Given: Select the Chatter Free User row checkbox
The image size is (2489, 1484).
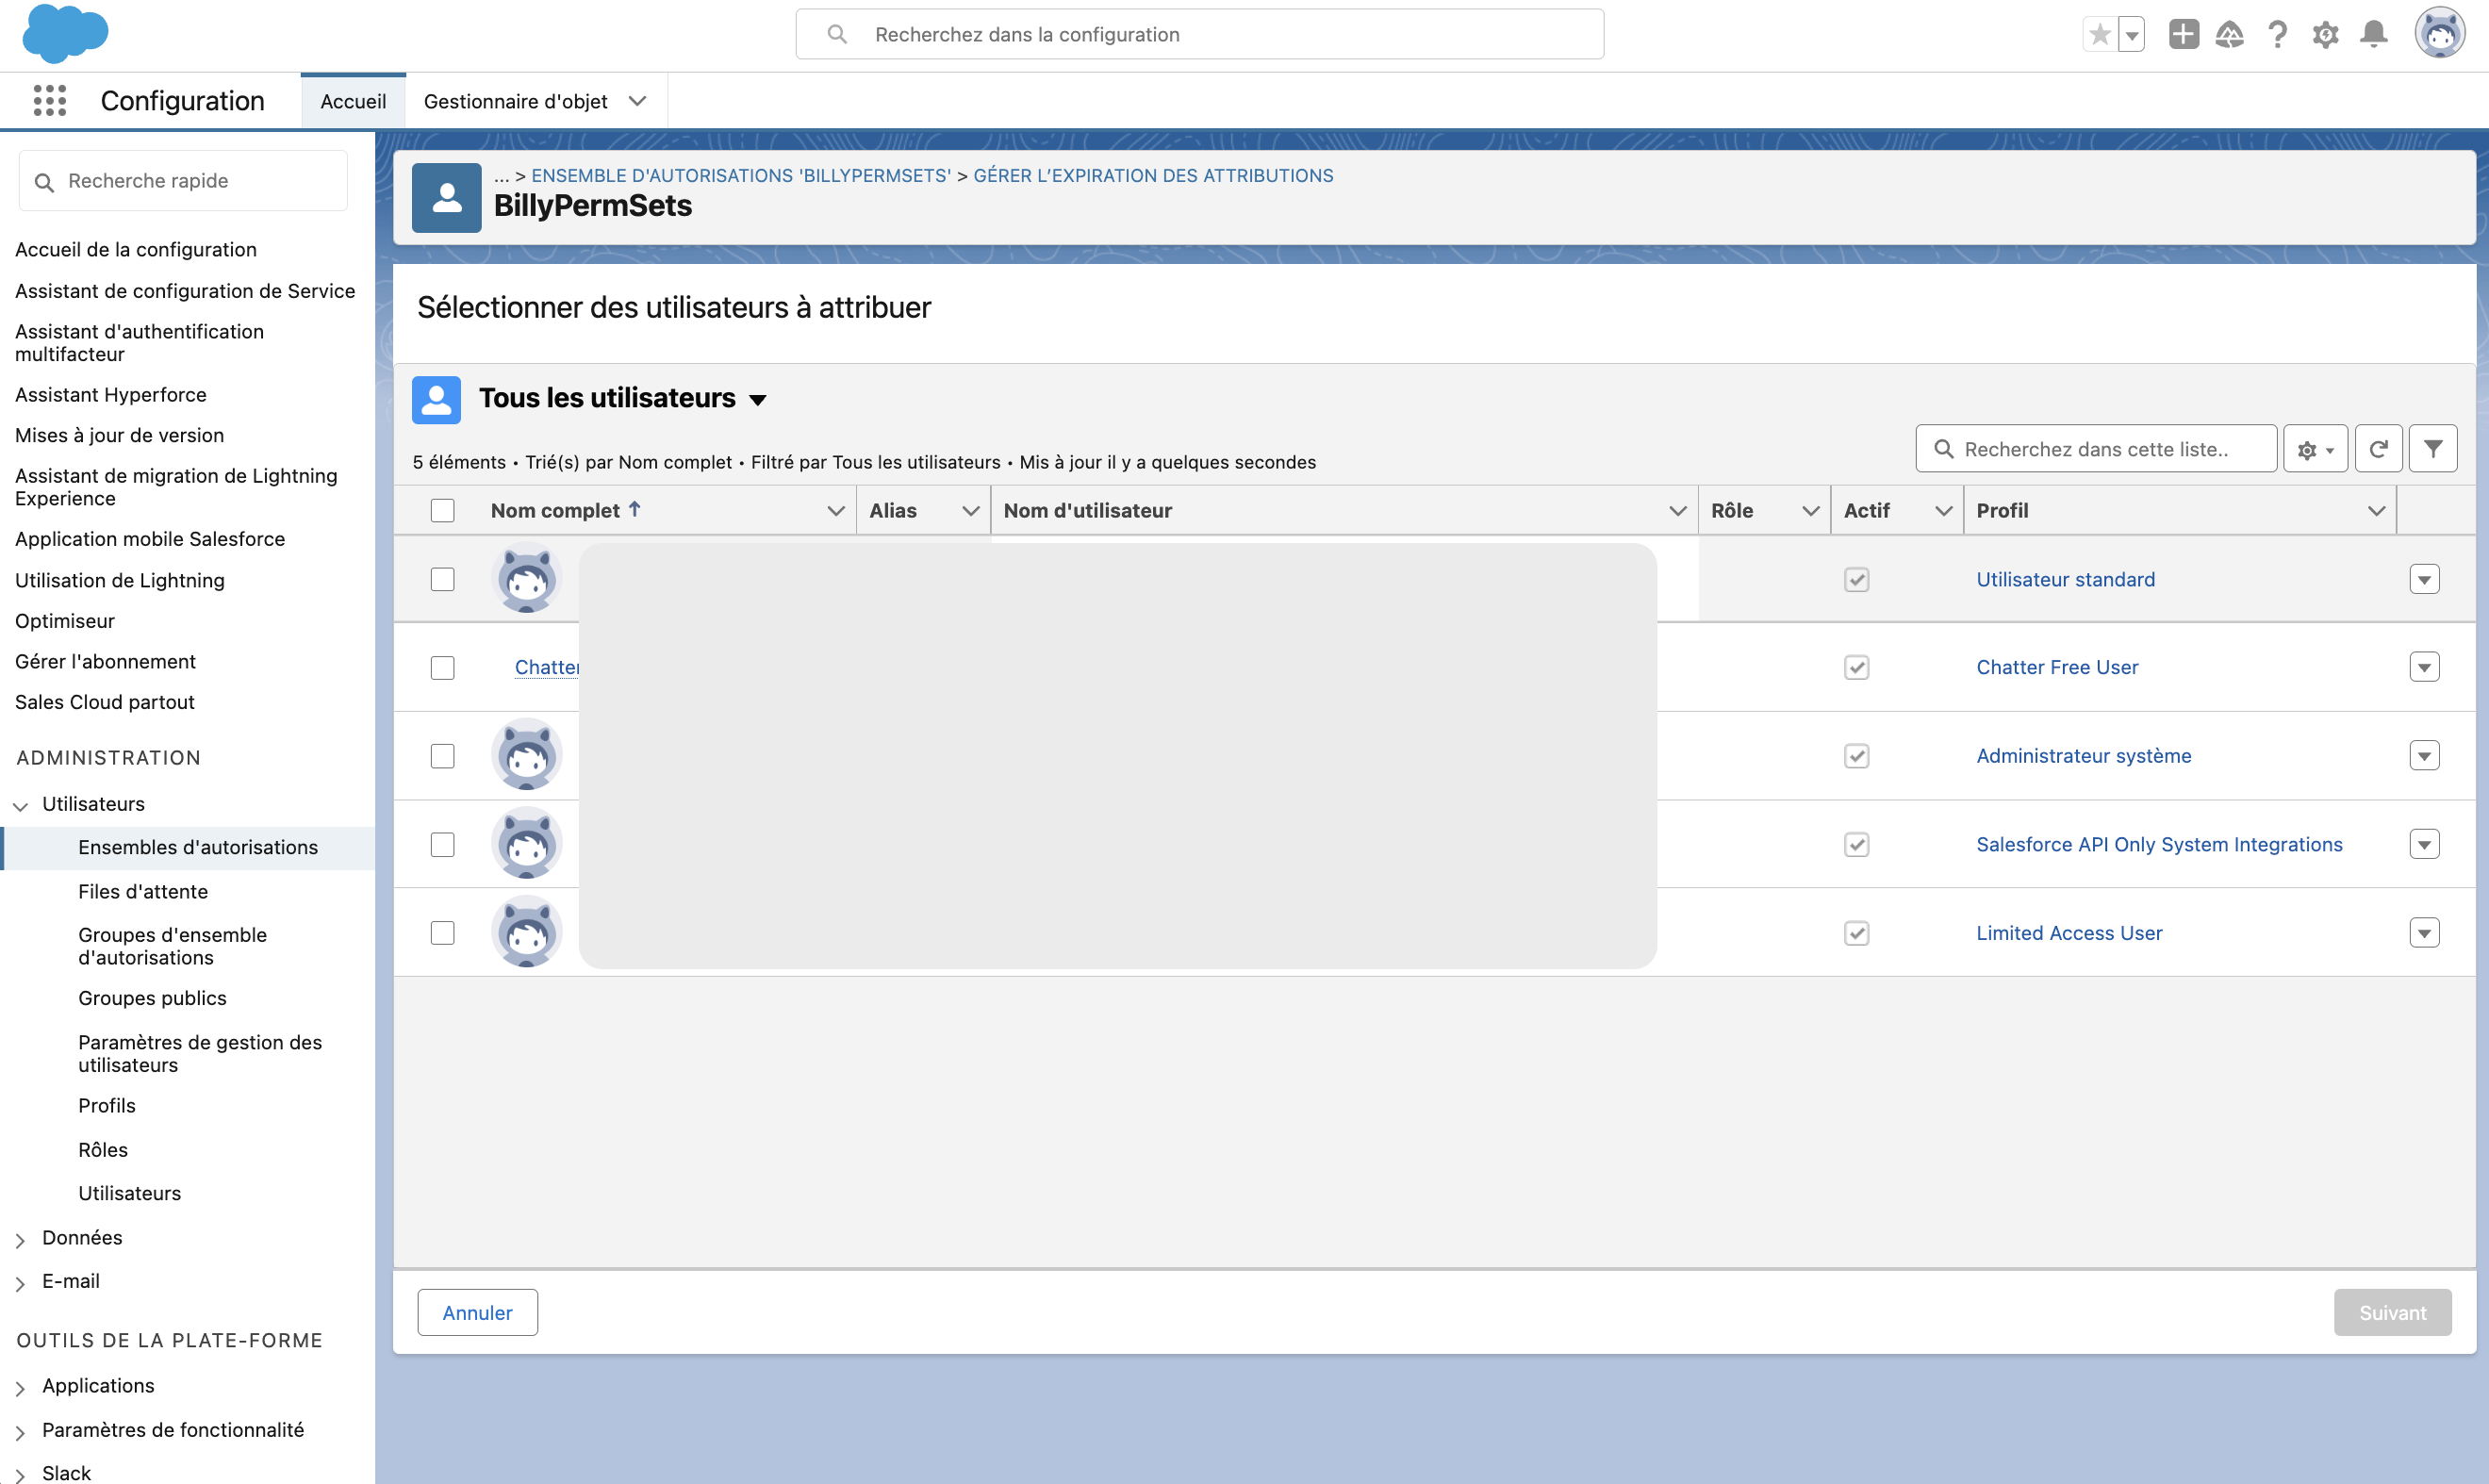Looking at the screenshot, I should [442, 667].
